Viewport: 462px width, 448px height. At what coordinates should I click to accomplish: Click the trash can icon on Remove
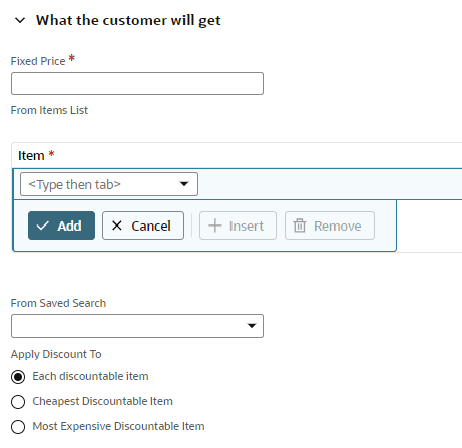click(x=300, y=226)
